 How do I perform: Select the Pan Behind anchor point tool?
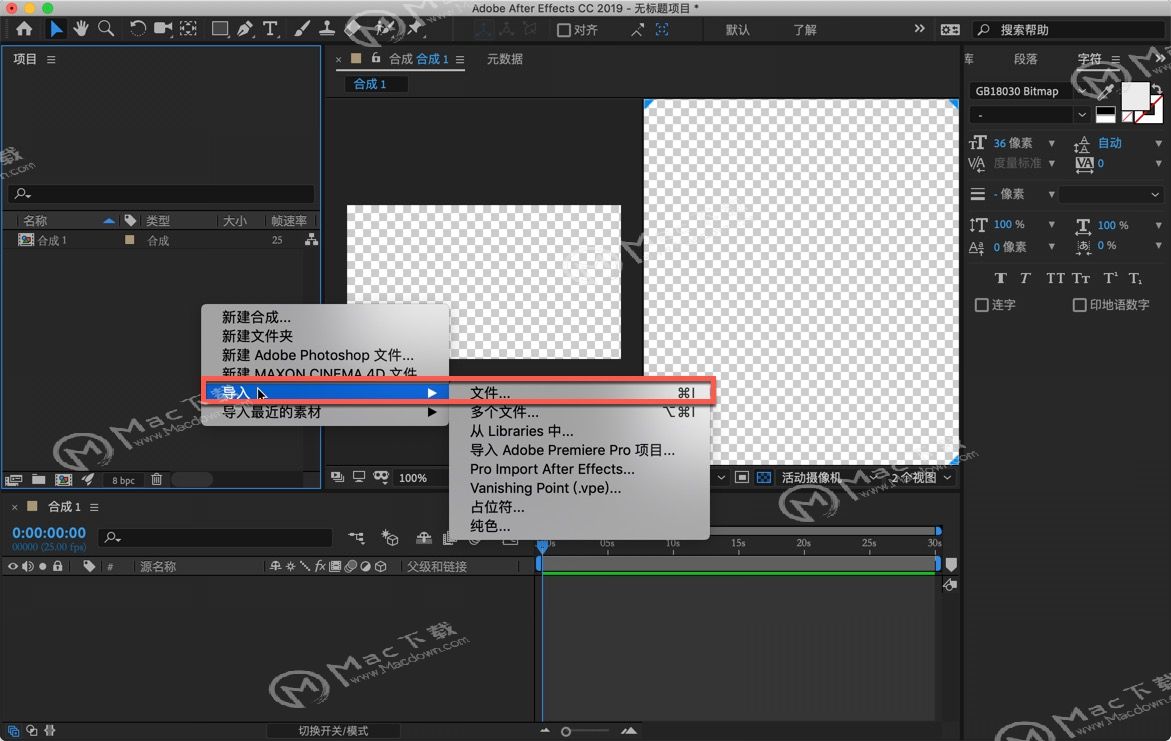tap(189, 29)
